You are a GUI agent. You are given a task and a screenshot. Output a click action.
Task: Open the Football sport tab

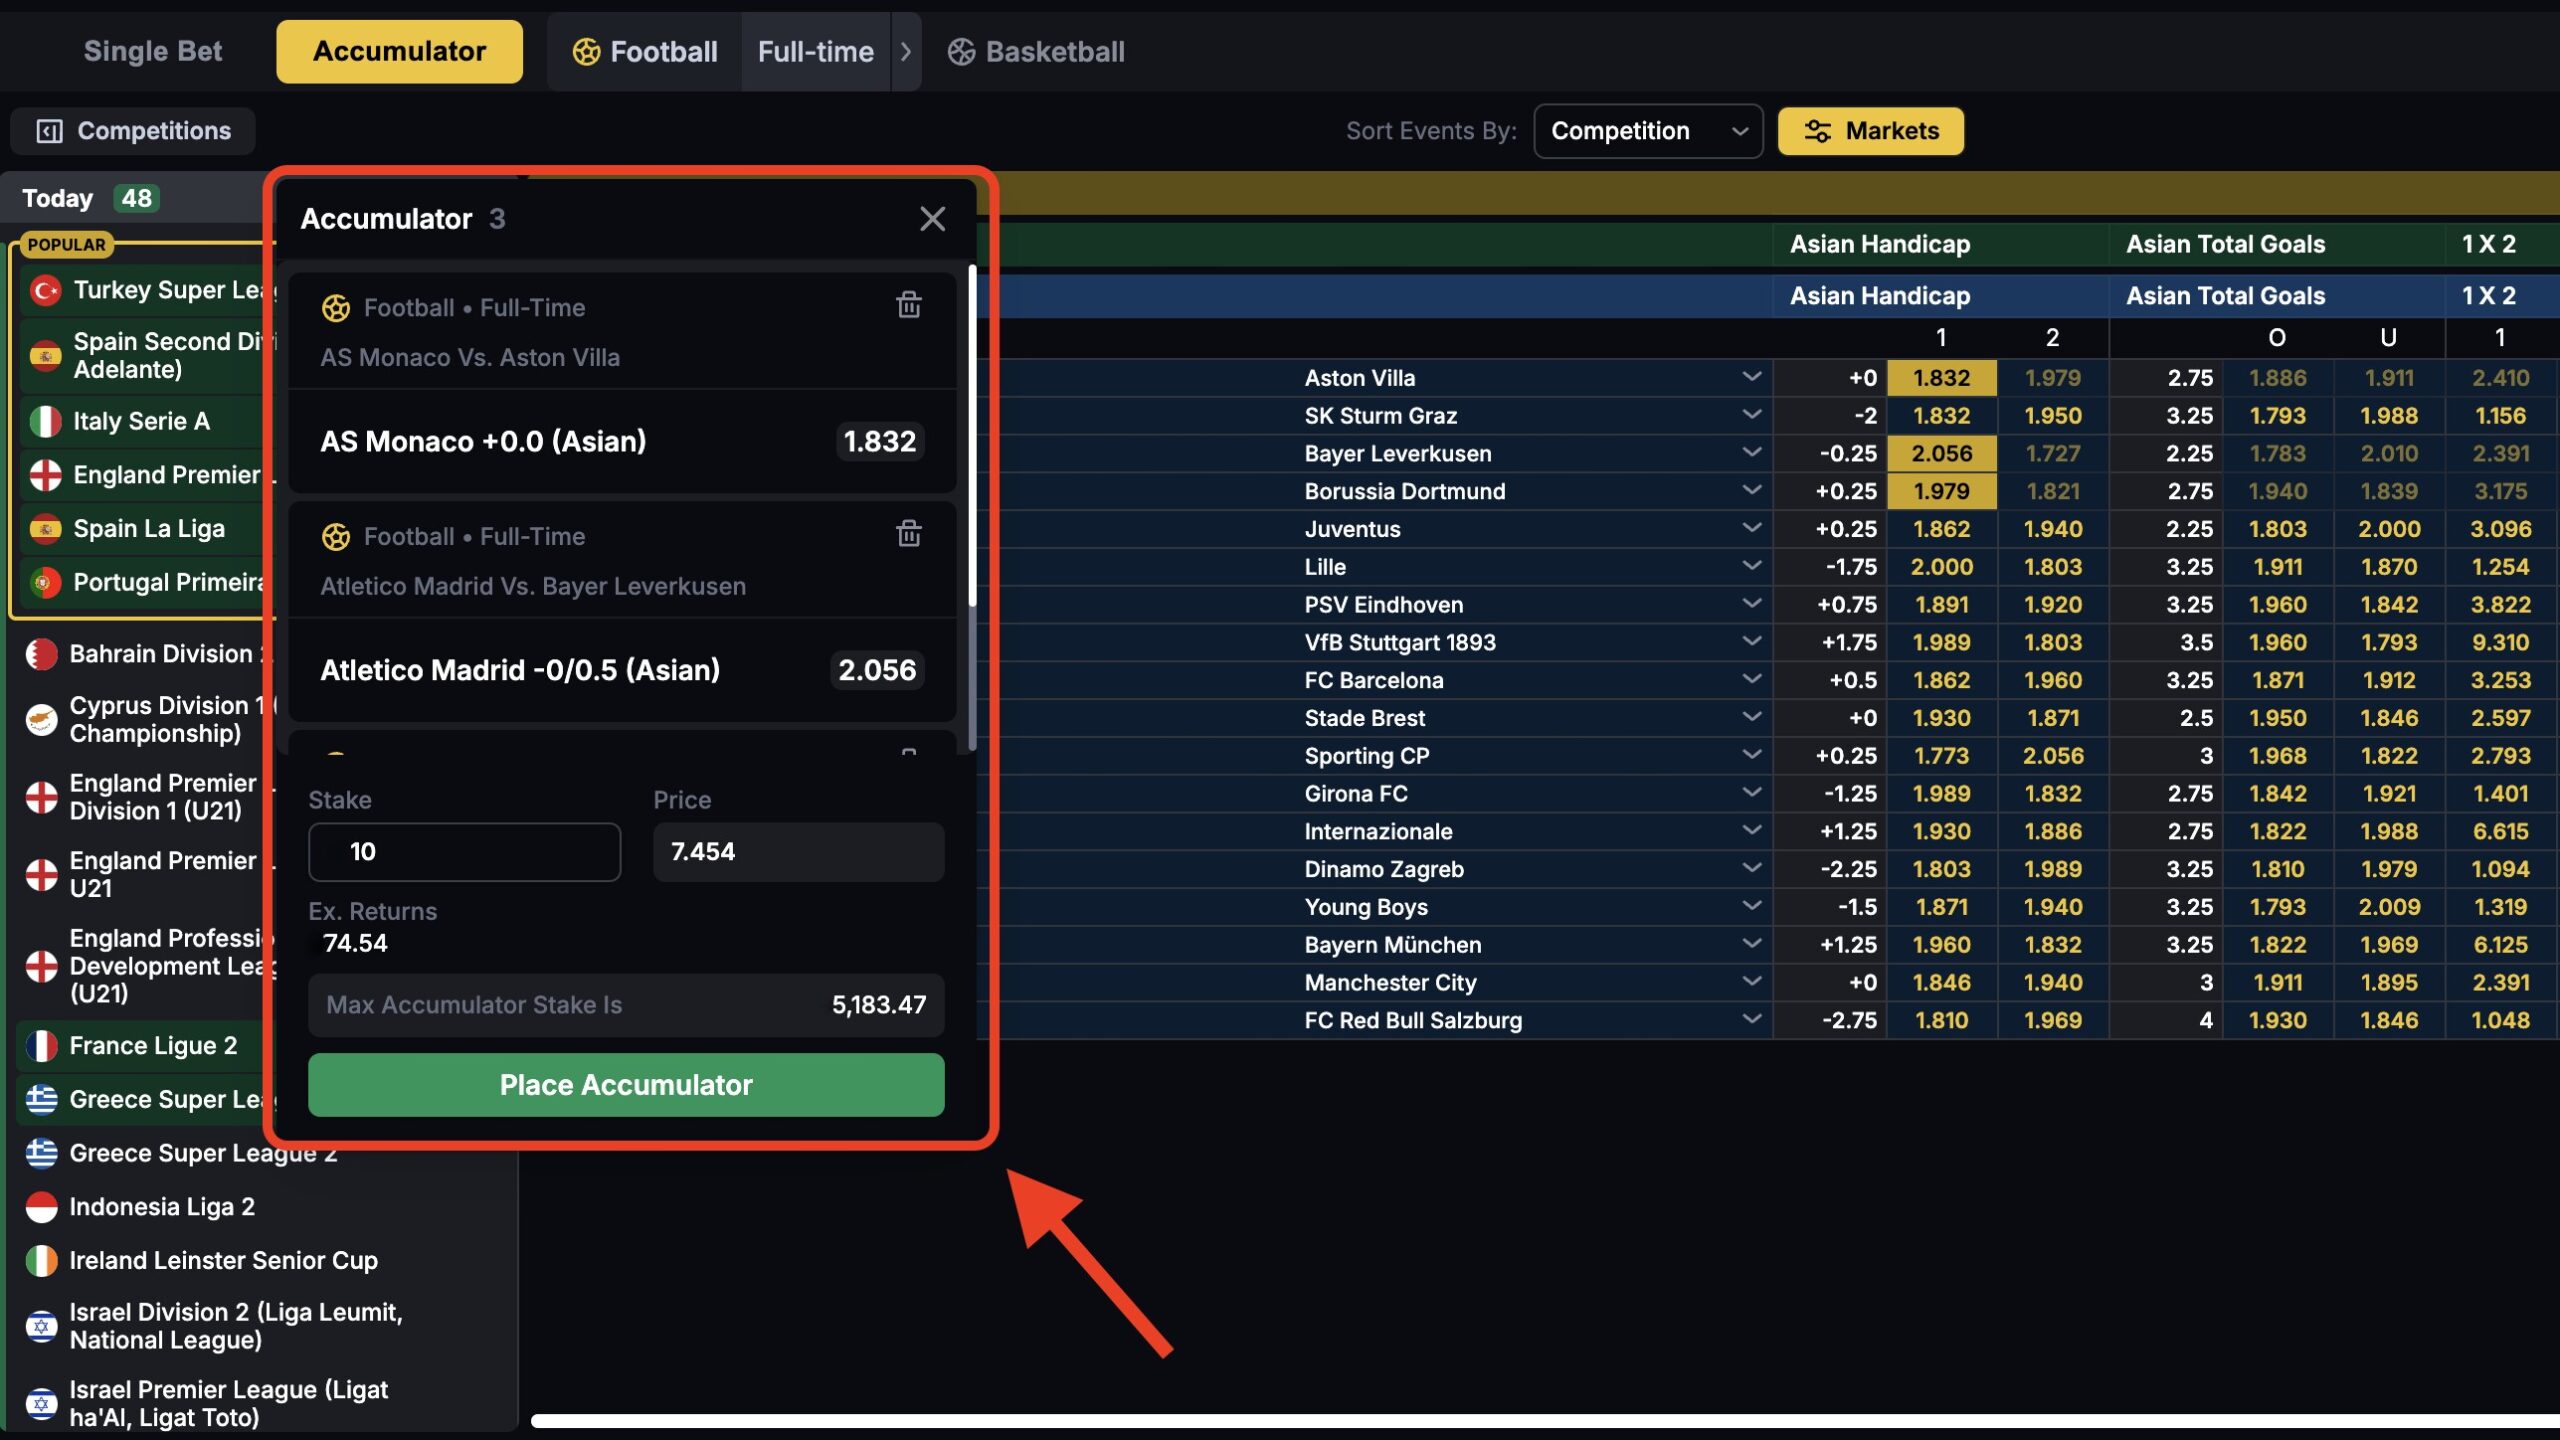[x=645, y=52]
